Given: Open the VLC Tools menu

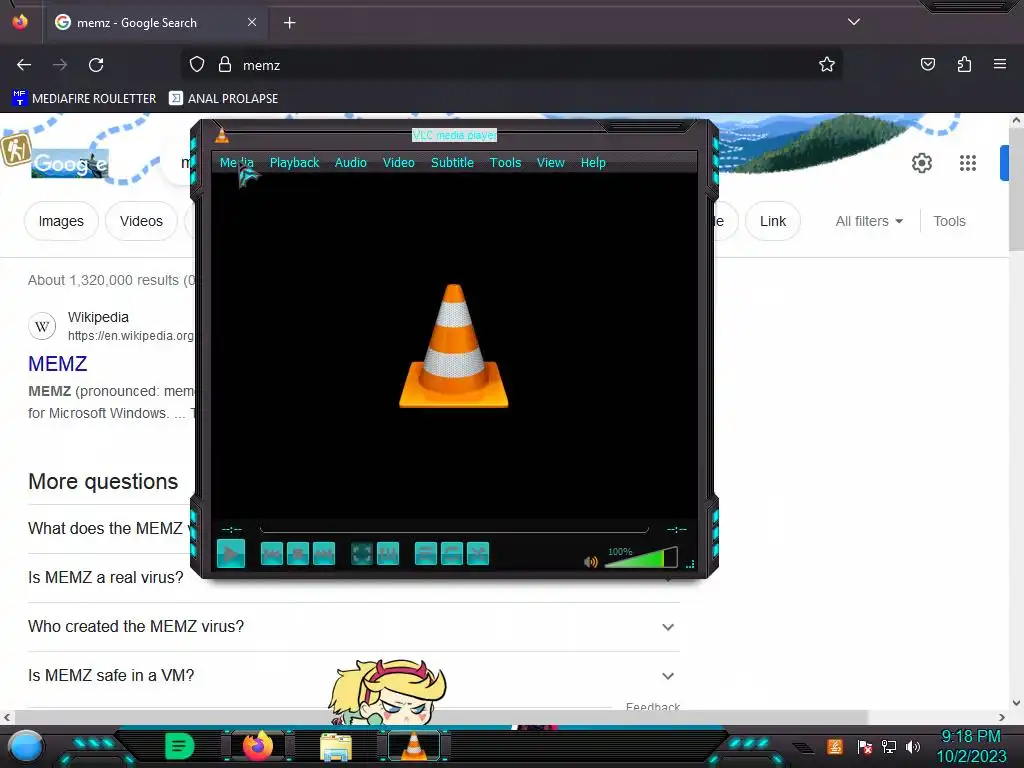Looking at the screenshot, I should pyautogui.click(x=505, y=163).
